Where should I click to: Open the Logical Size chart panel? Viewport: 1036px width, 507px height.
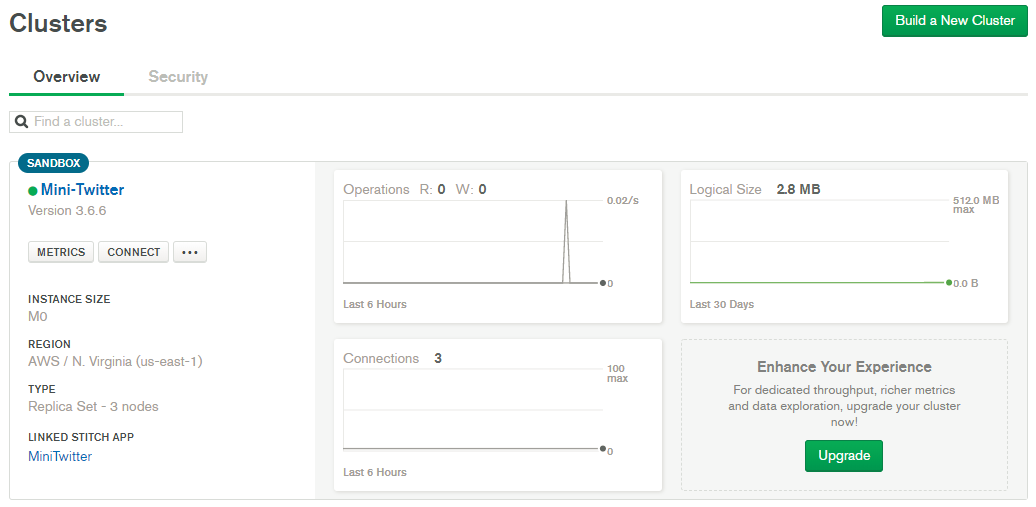(x=844, y=247)
